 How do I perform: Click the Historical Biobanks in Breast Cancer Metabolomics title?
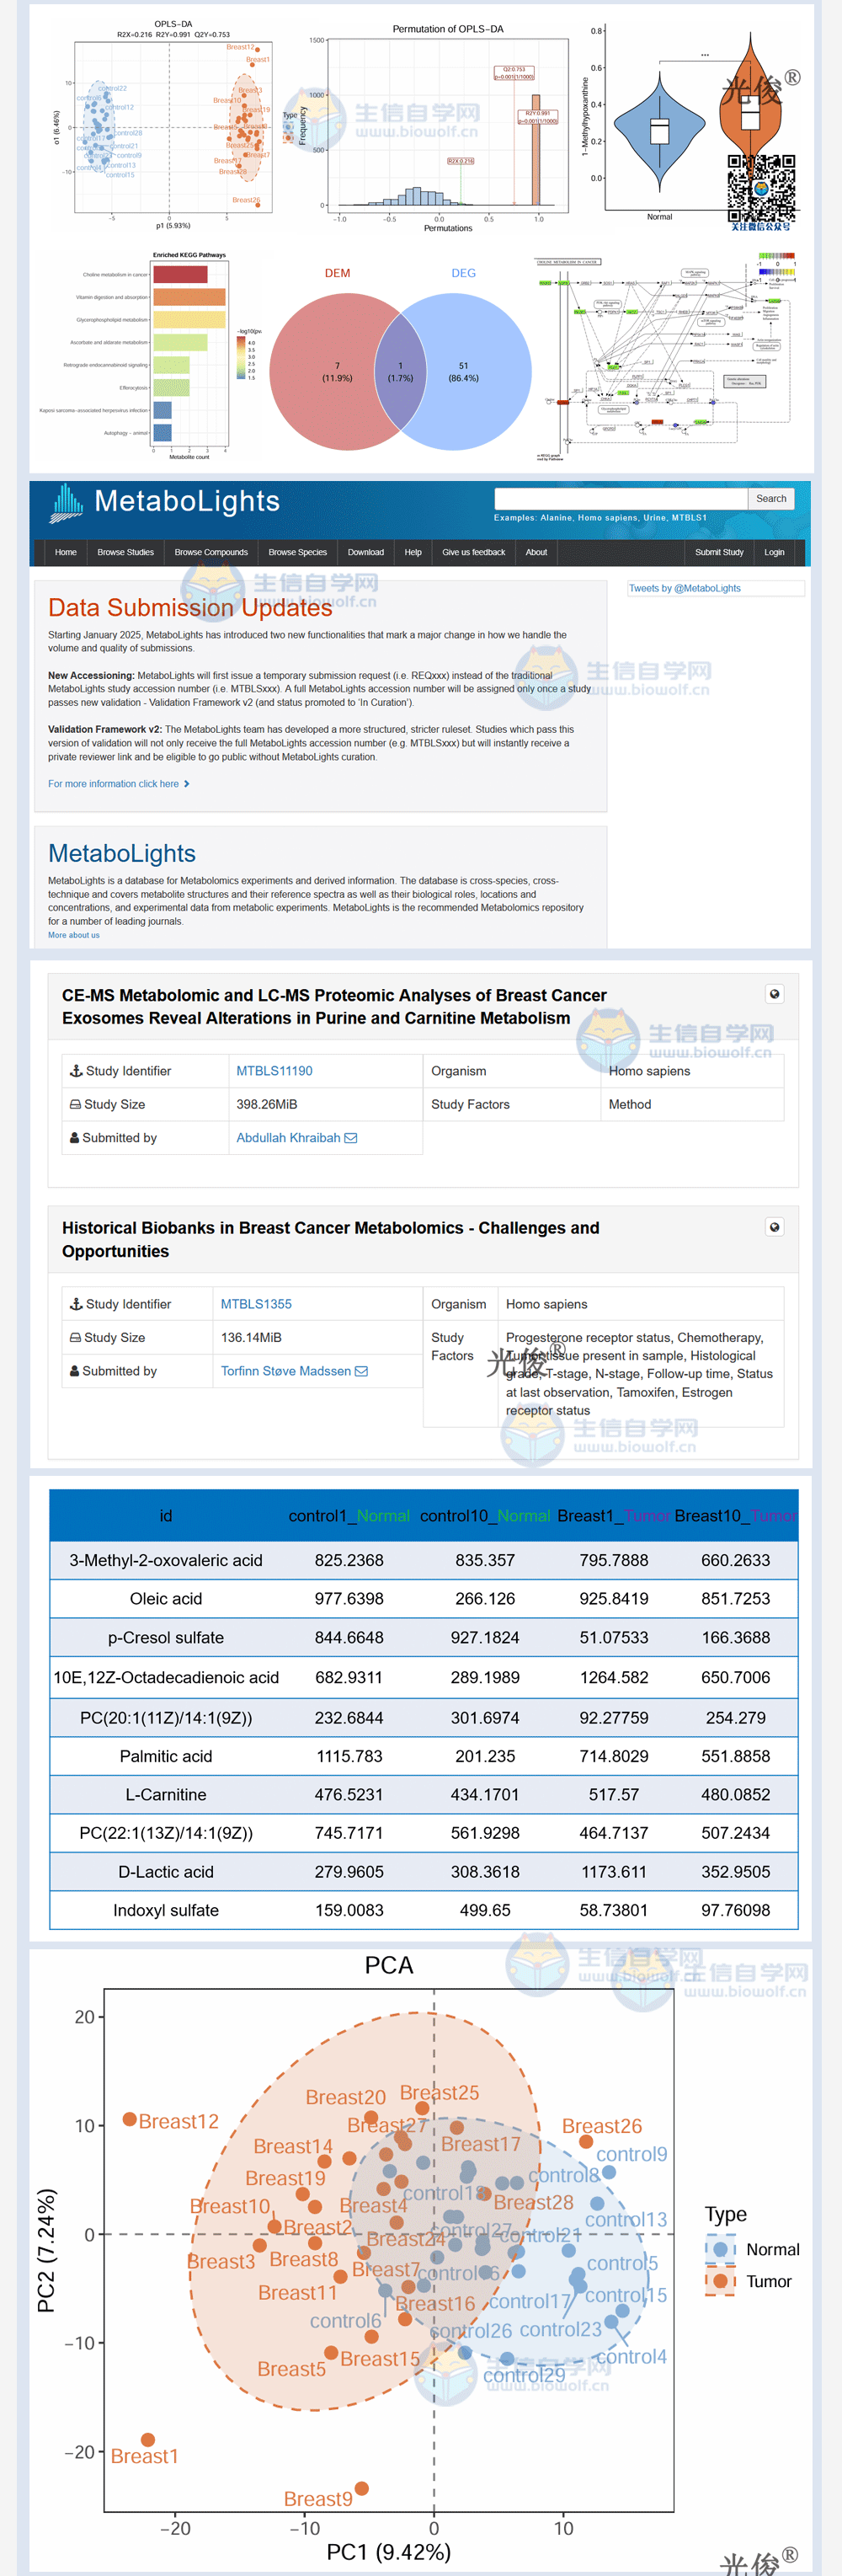point(331,1239)
